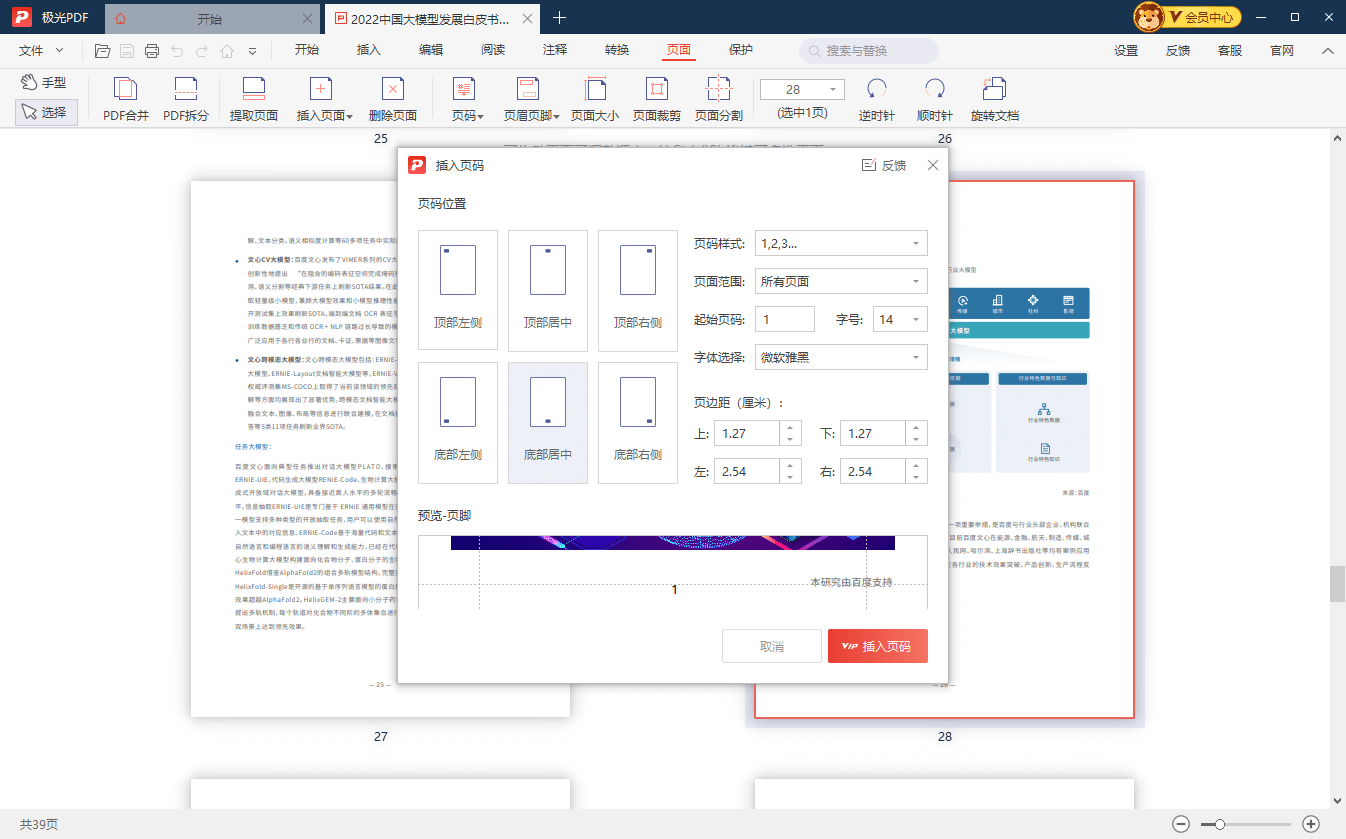Close the 插入页码 dialog with the X
Screen dimensions: 1346x839
(x=933, y=165)
